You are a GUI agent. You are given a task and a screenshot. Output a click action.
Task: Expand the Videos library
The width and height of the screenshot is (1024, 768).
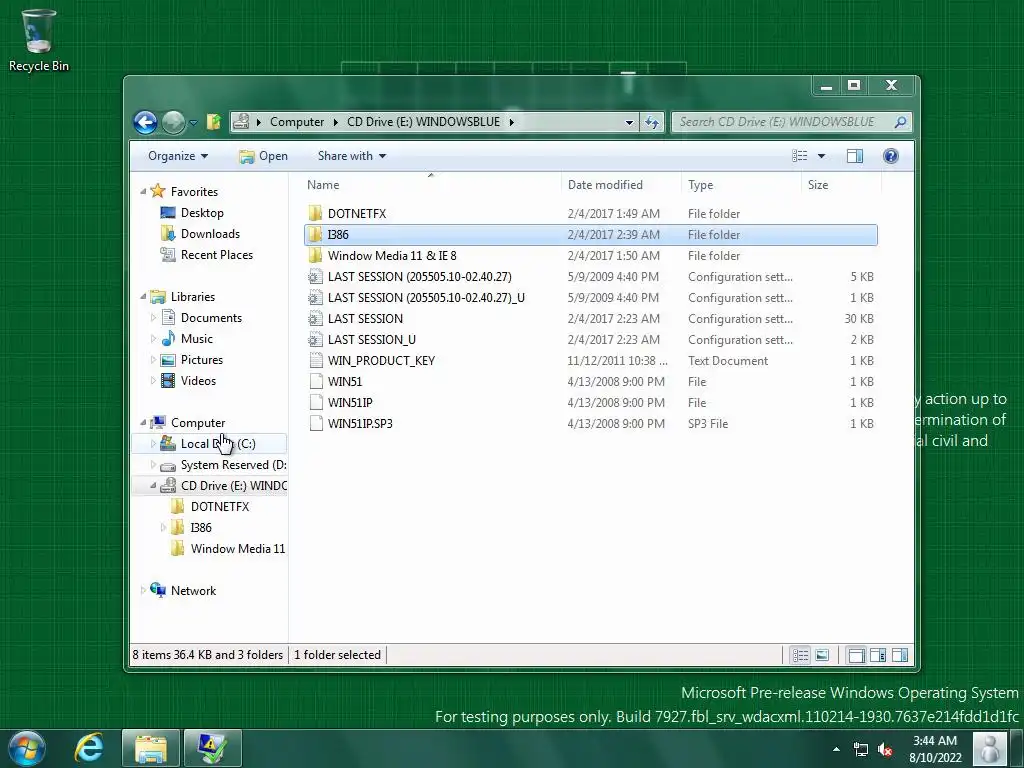(153, 380)
